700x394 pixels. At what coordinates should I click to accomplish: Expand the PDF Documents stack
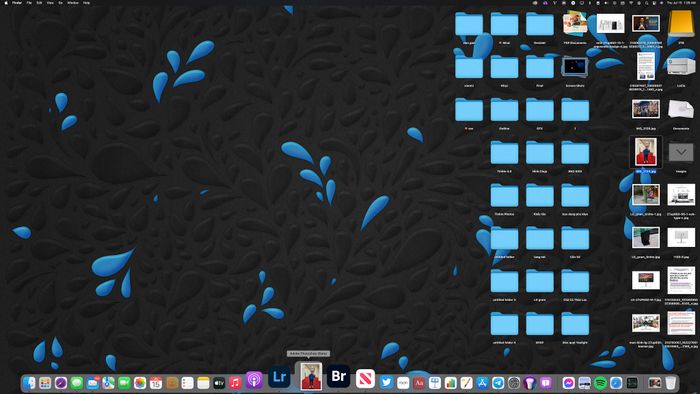[575, 24]
